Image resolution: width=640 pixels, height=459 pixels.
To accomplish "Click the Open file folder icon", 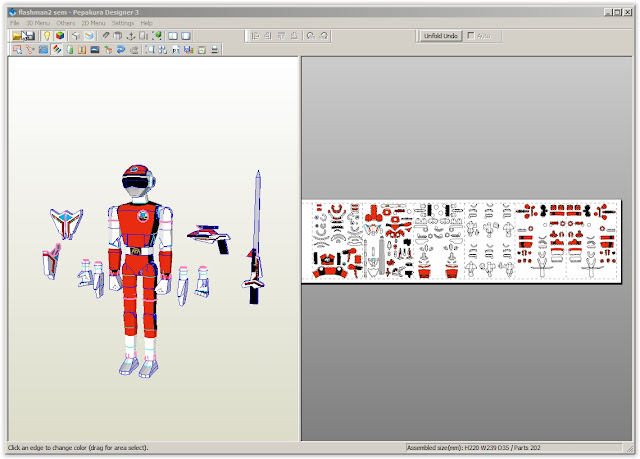I will [16, 36].
